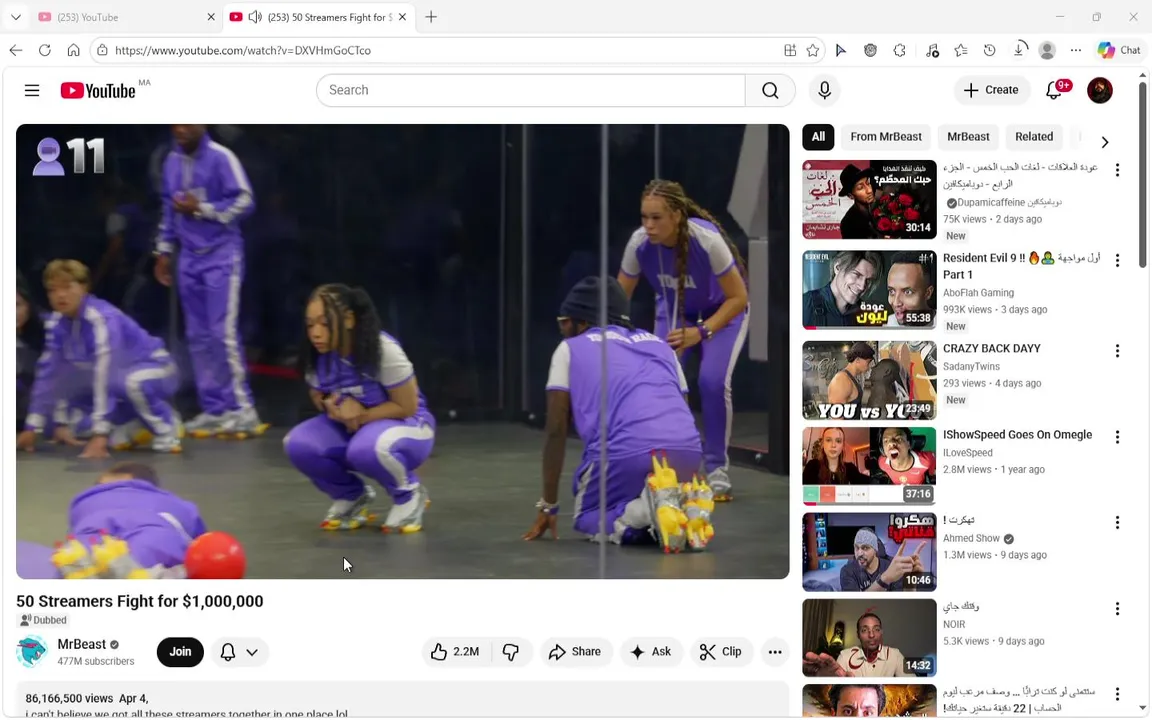Open the account avatar menu
Screen dimensions: 1152x720
pos(1100,90)
